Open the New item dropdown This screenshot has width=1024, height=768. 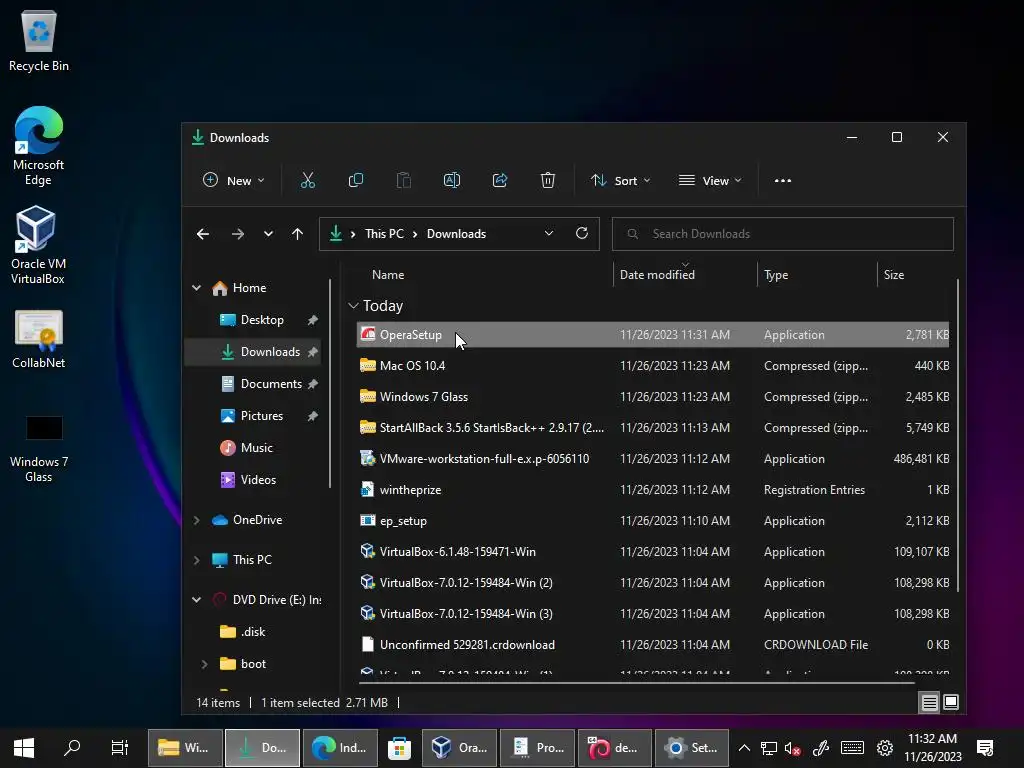[x=234, y=180]
